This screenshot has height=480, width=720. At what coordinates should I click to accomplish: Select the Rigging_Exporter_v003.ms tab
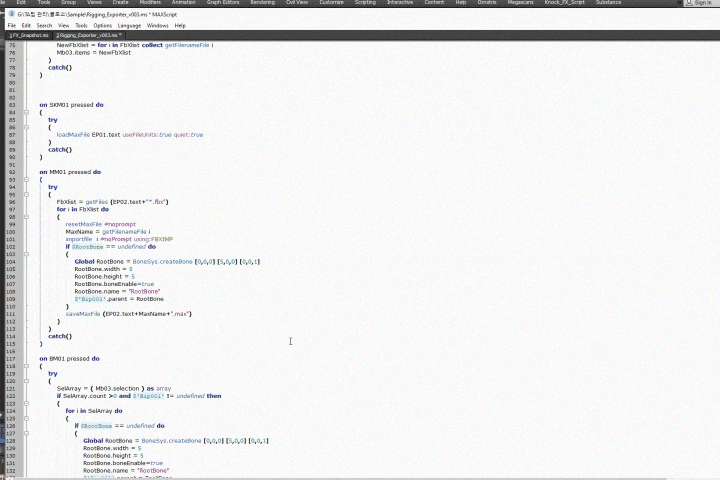click(89, 35)
